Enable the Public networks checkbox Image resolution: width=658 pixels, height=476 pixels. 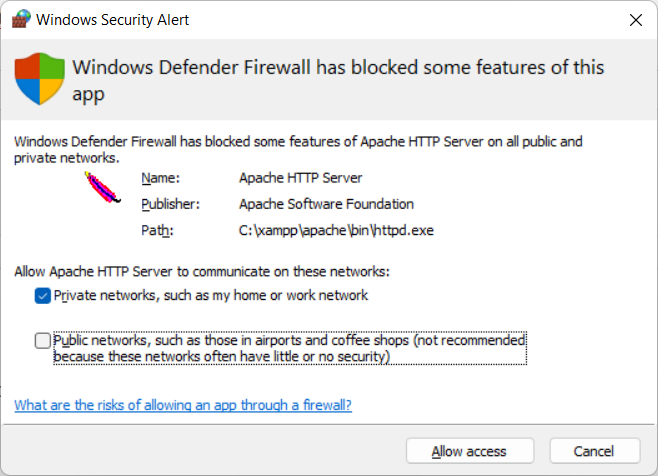coord(43,340)
